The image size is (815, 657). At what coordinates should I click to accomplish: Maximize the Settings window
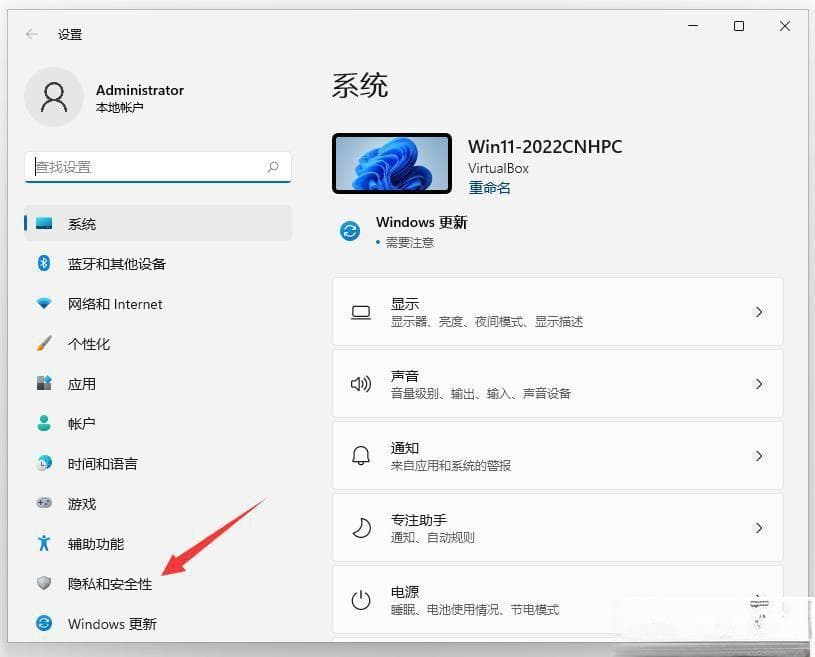(x=739, y=25)
